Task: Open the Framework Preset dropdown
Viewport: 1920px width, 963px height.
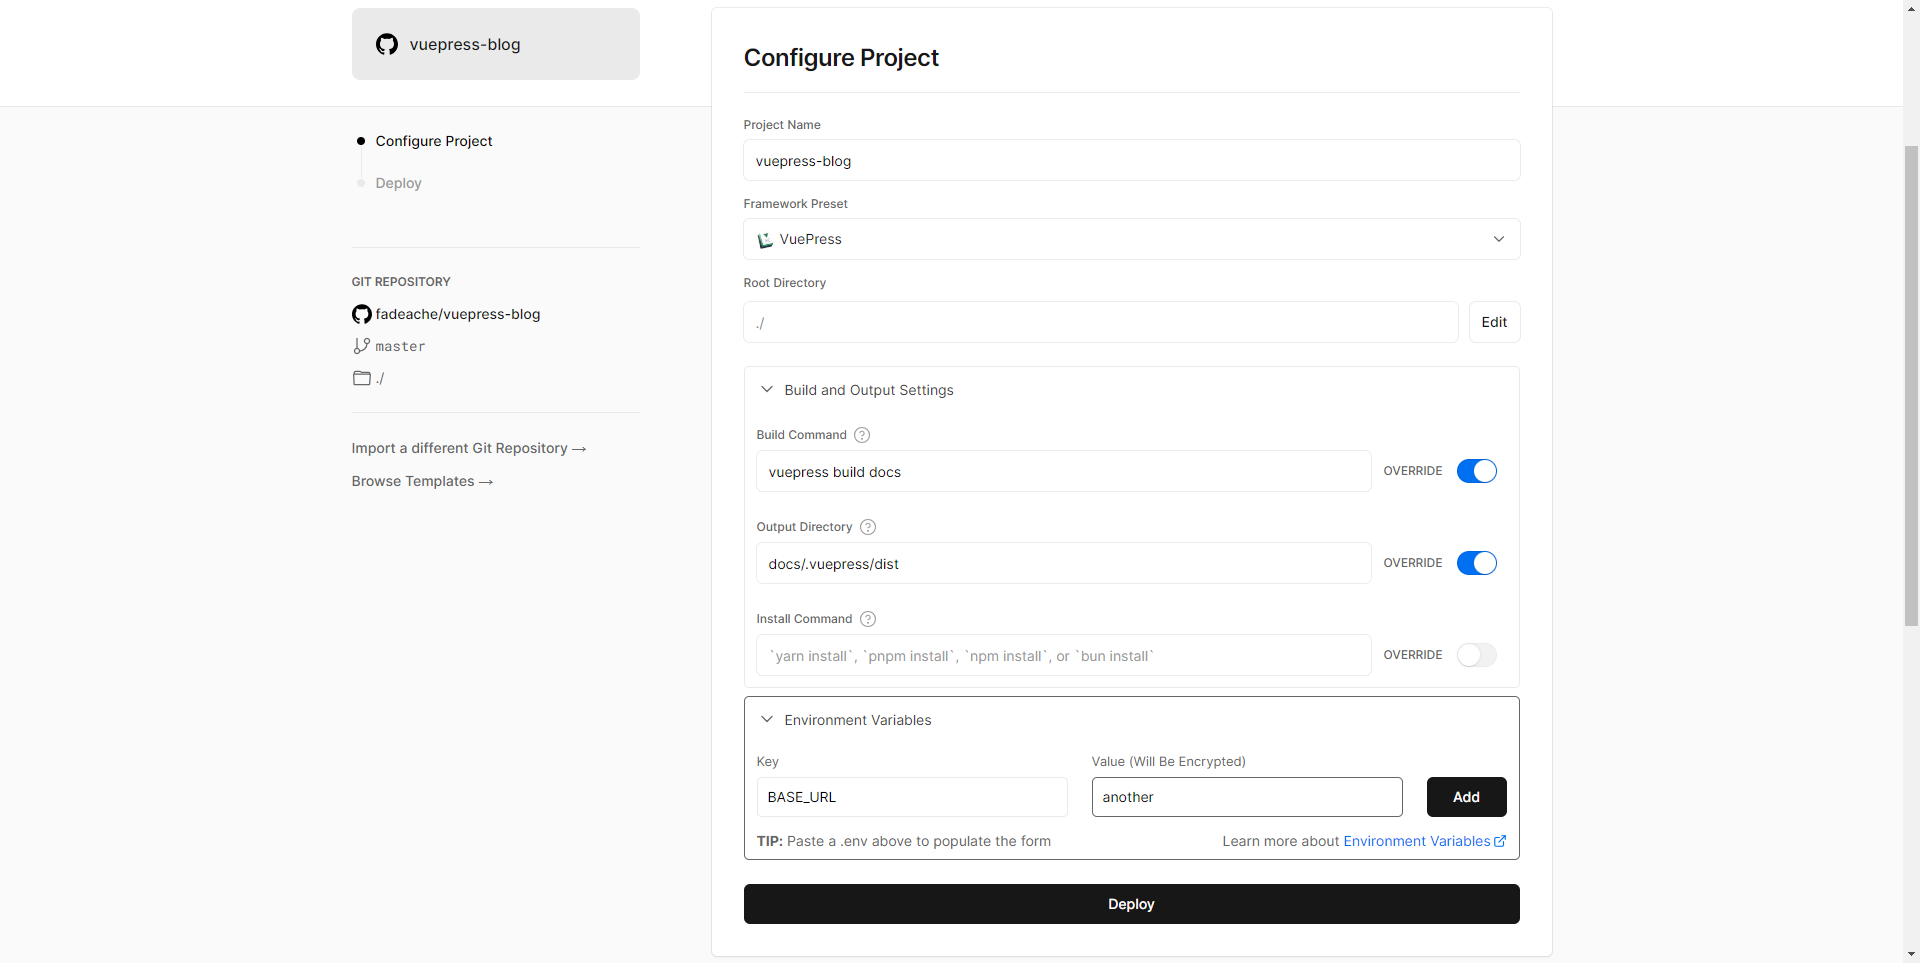Action: 1132,239
